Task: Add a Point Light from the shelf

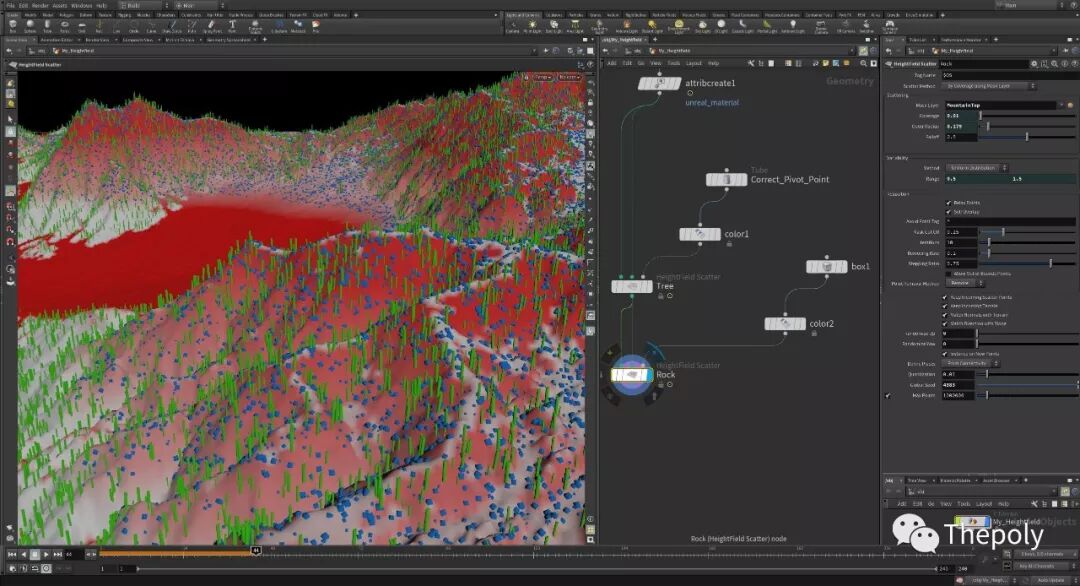Action: [x=532, y=27]
